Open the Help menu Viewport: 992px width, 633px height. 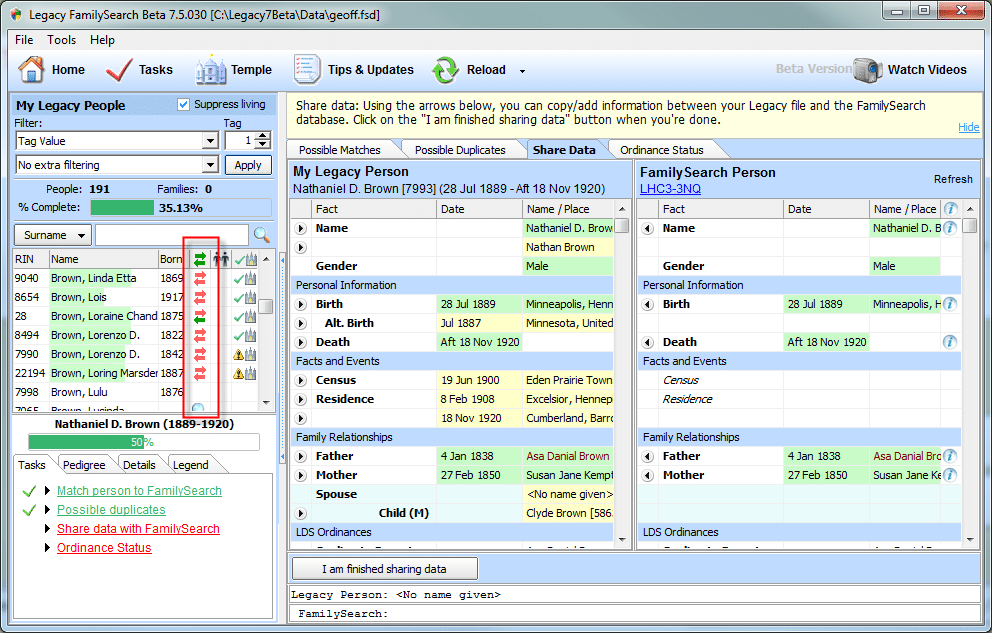(102, 40)
